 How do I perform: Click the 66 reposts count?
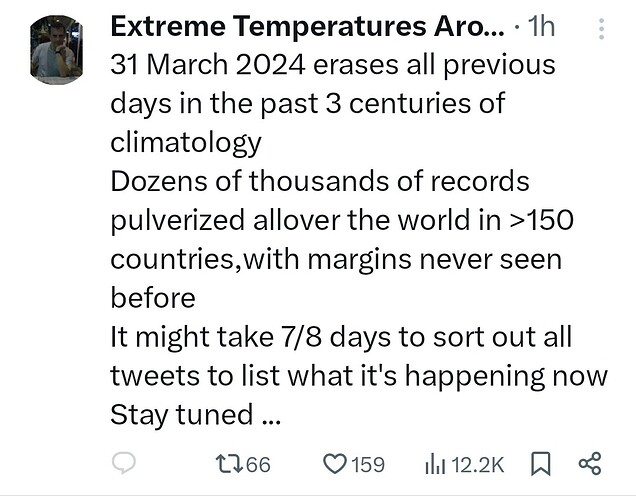coord(258,465)
